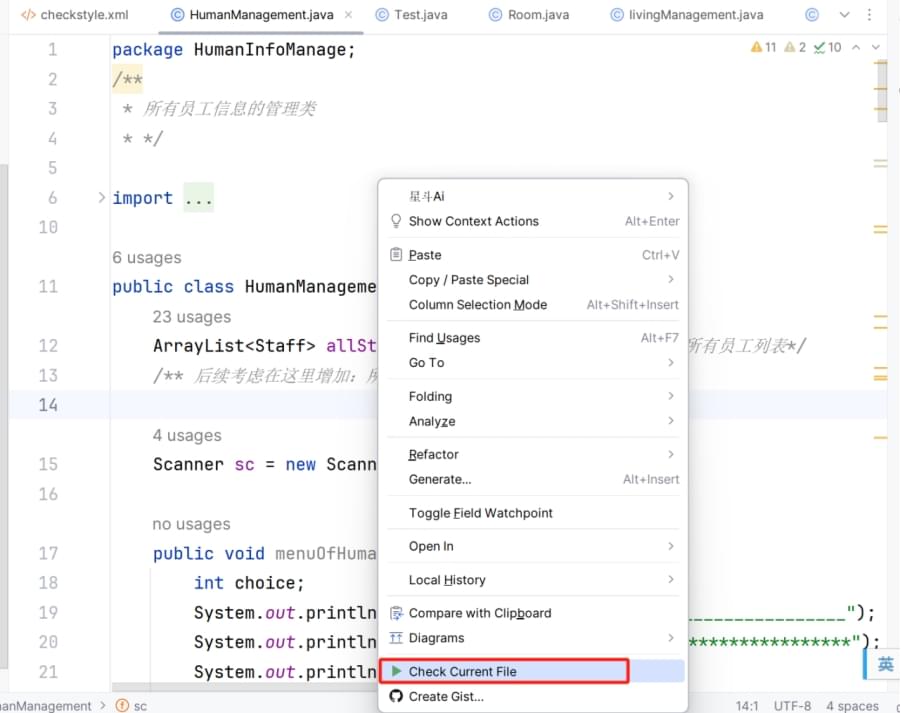Viewport: 901px width, 713px height.
Task: Show hidden tabs dropdown chevron
Action: coord(844,15)
